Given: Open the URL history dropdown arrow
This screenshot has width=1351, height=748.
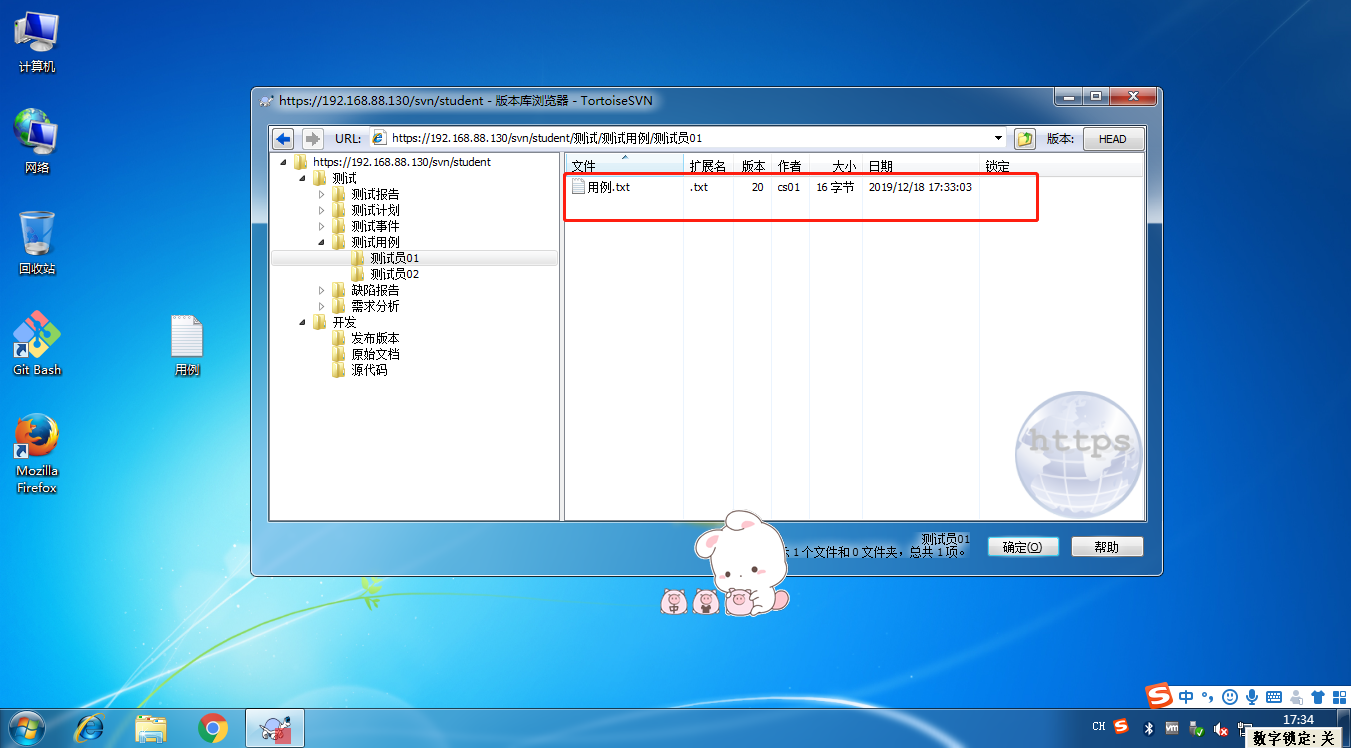Looking at the screenshot, I should click(x=999, y=139).
